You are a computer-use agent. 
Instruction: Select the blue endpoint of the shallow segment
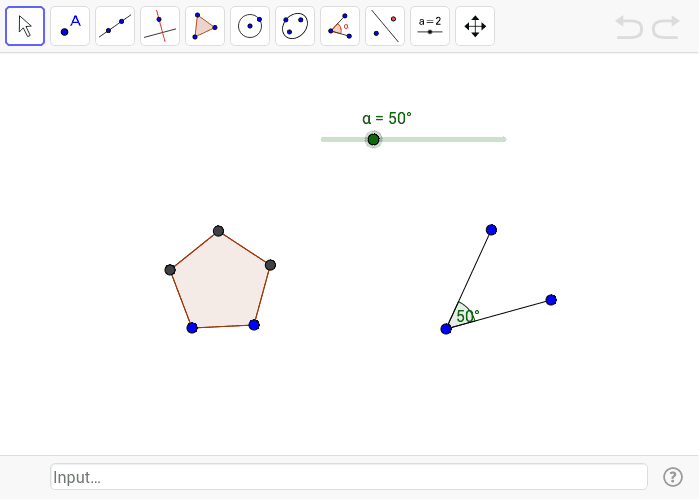551,300
